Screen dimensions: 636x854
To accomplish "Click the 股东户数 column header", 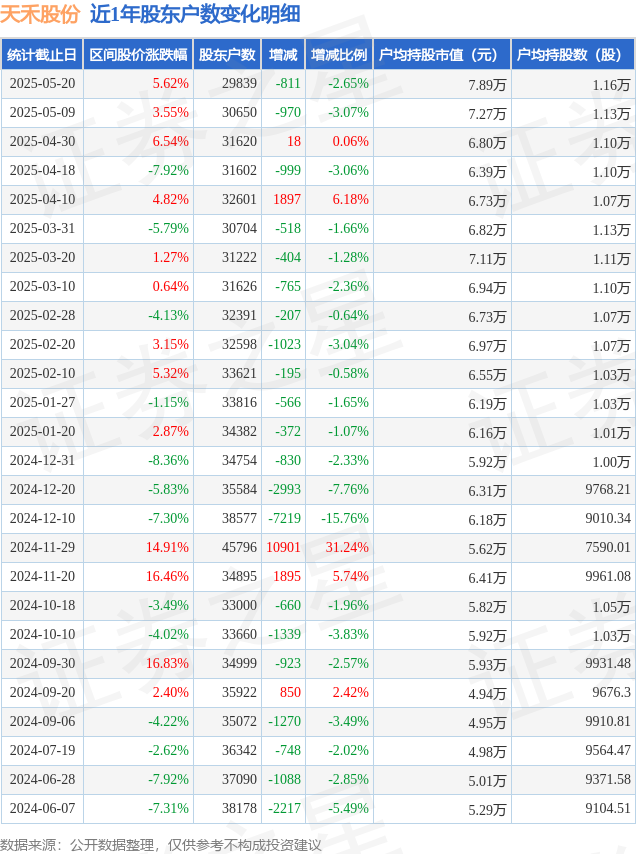I will [x=227, y=54].
